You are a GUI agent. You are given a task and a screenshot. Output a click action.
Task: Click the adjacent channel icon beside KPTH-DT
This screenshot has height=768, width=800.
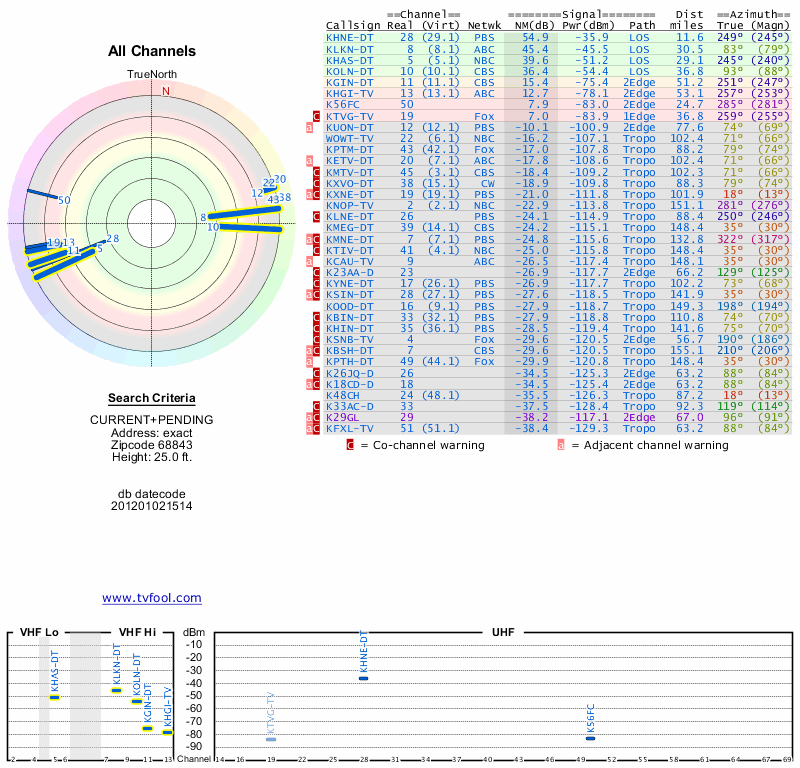click(309, 361)
